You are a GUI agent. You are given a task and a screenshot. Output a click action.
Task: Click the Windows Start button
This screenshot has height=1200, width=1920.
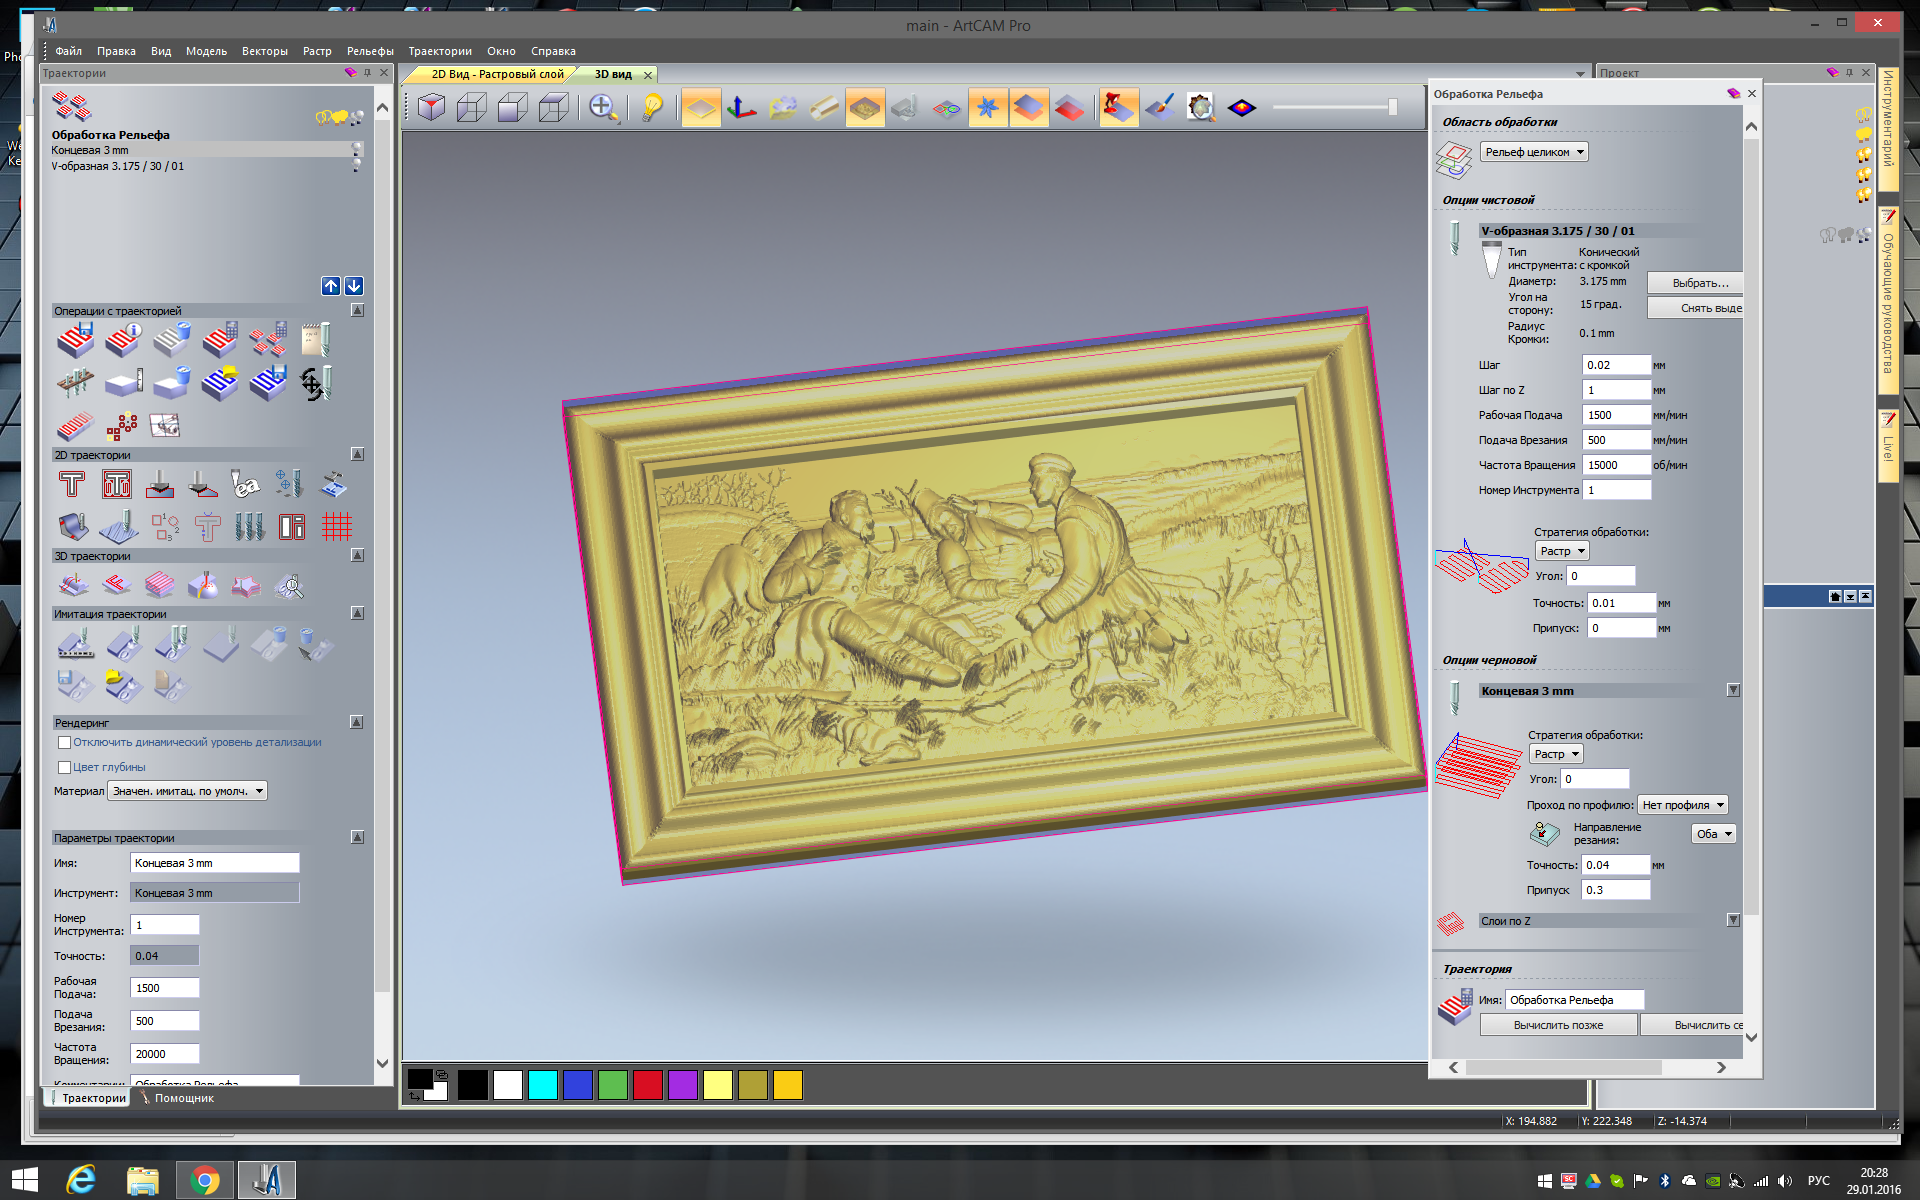tap(24, 1180)
